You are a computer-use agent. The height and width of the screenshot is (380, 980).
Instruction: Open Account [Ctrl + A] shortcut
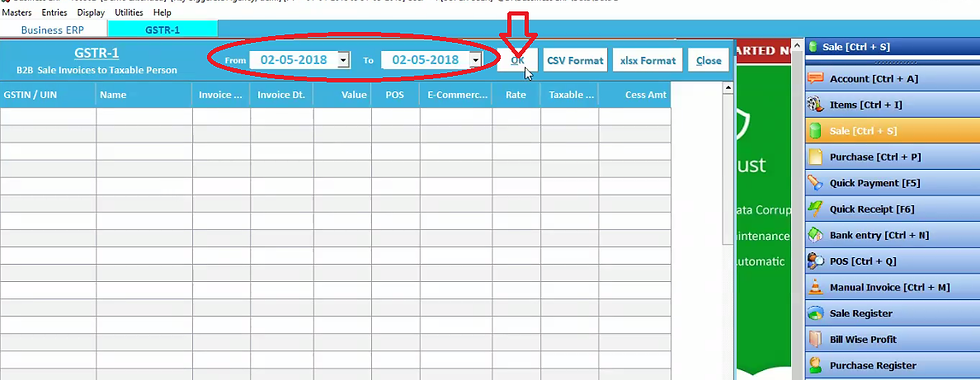click(892, 79)
